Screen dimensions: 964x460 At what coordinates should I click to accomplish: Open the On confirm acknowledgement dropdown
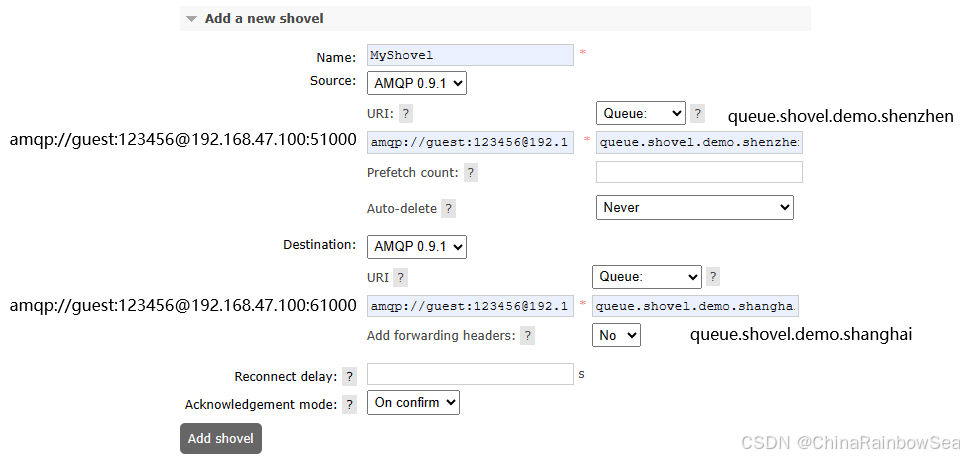click(413, 403)
